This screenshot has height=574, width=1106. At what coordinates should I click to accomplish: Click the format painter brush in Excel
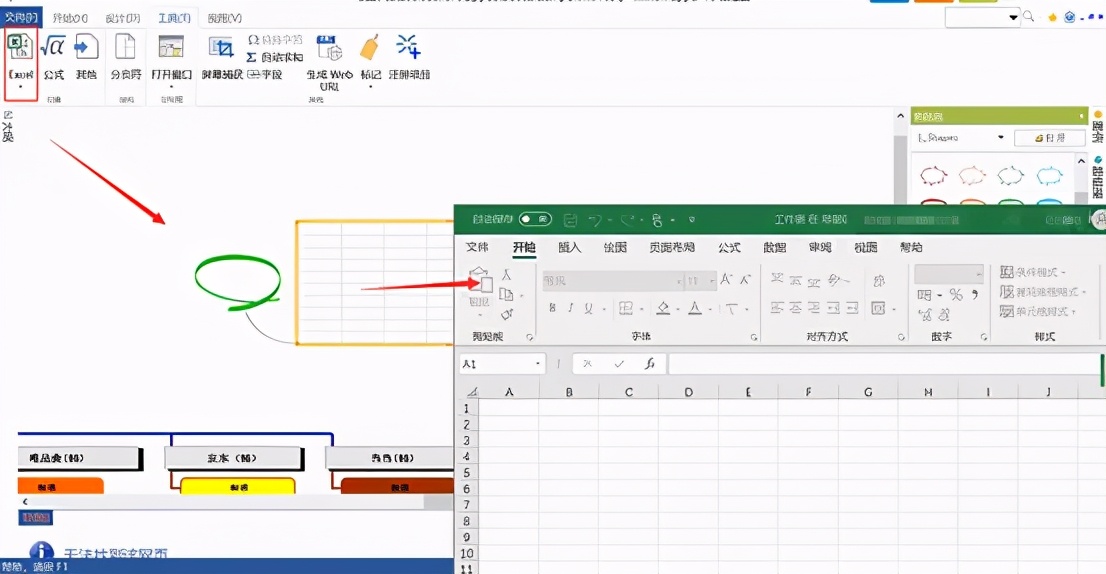pyautogui.click(x=507, y=314)
